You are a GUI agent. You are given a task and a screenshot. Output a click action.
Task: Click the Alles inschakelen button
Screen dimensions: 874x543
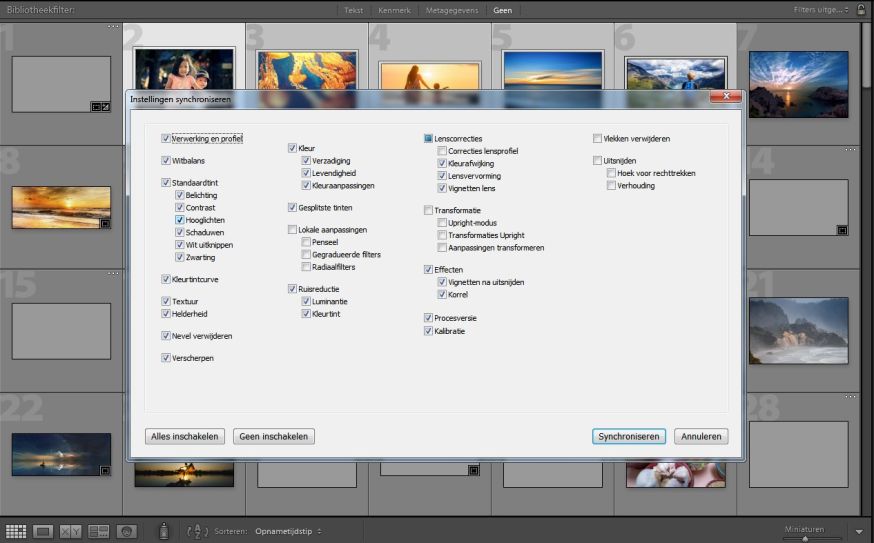(x=185, y=436)
